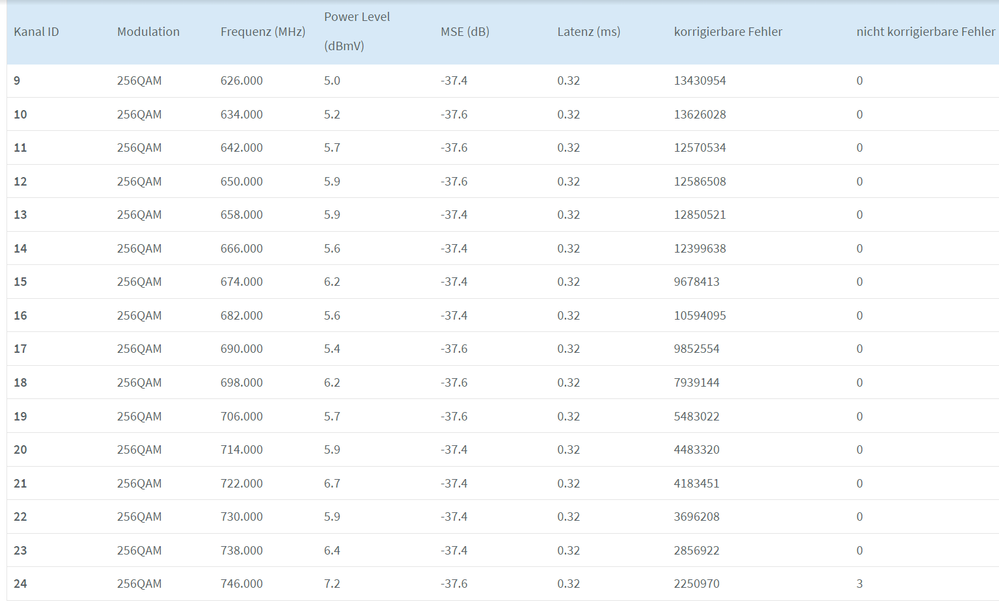Select frequency 674.000 cell

pyautogui.click(x=241, y=282)
